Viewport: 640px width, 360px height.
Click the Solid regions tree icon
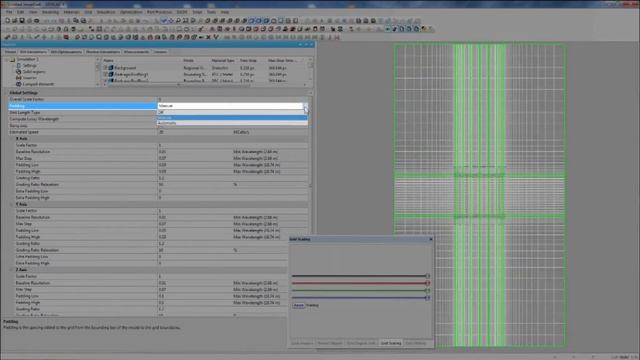[18, 71]
